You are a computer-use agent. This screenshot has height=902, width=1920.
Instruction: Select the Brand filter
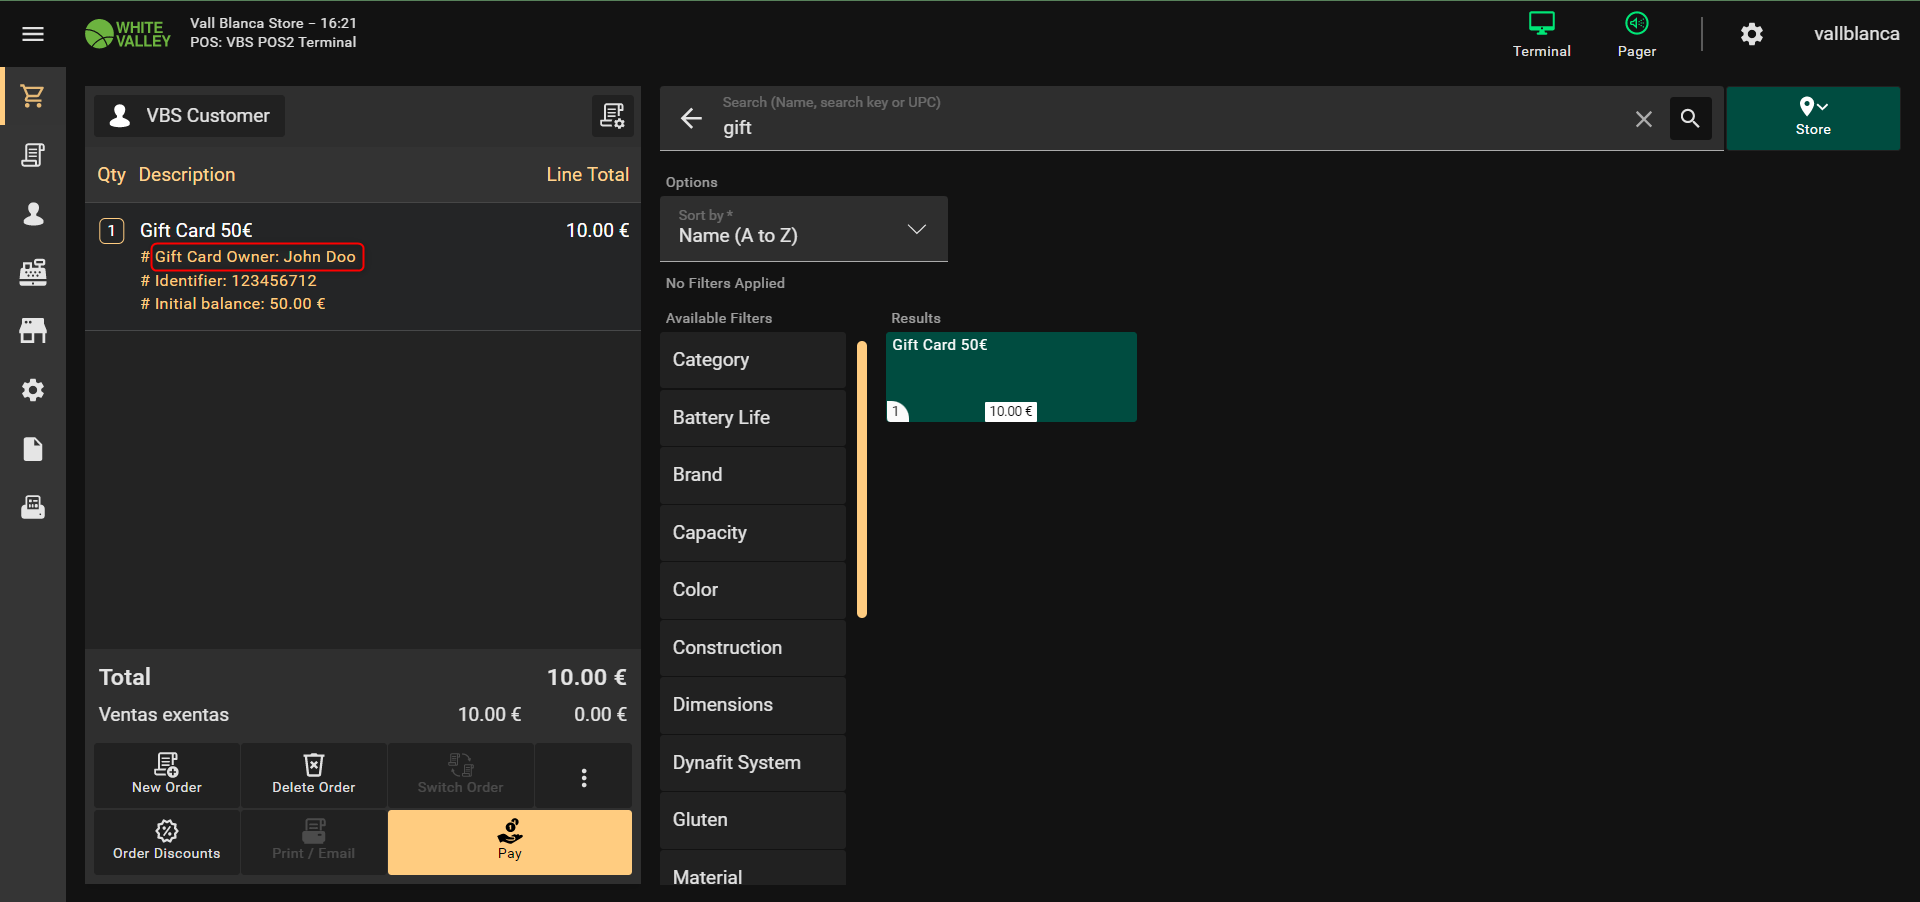(752, 475)
